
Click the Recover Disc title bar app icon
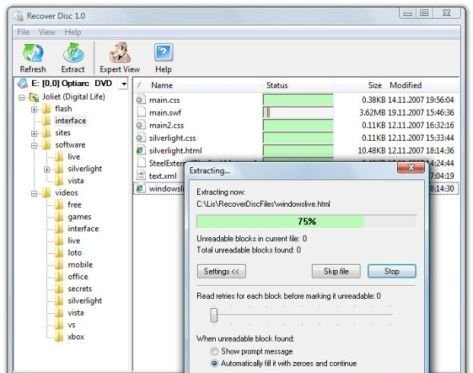[x=19, y=16]
